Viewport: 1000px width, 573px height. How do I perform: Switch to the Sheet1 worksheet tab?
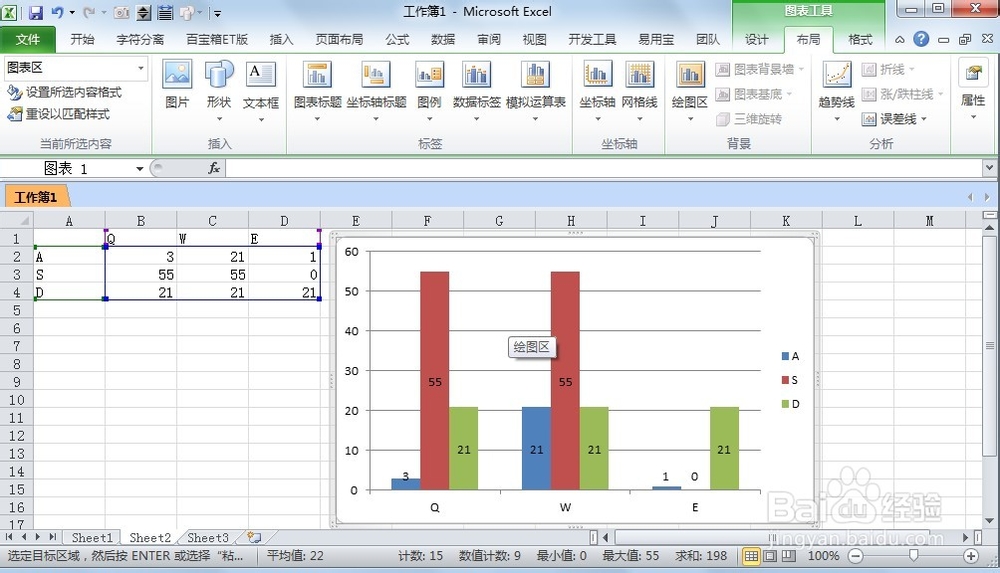[x=92, y=538]
